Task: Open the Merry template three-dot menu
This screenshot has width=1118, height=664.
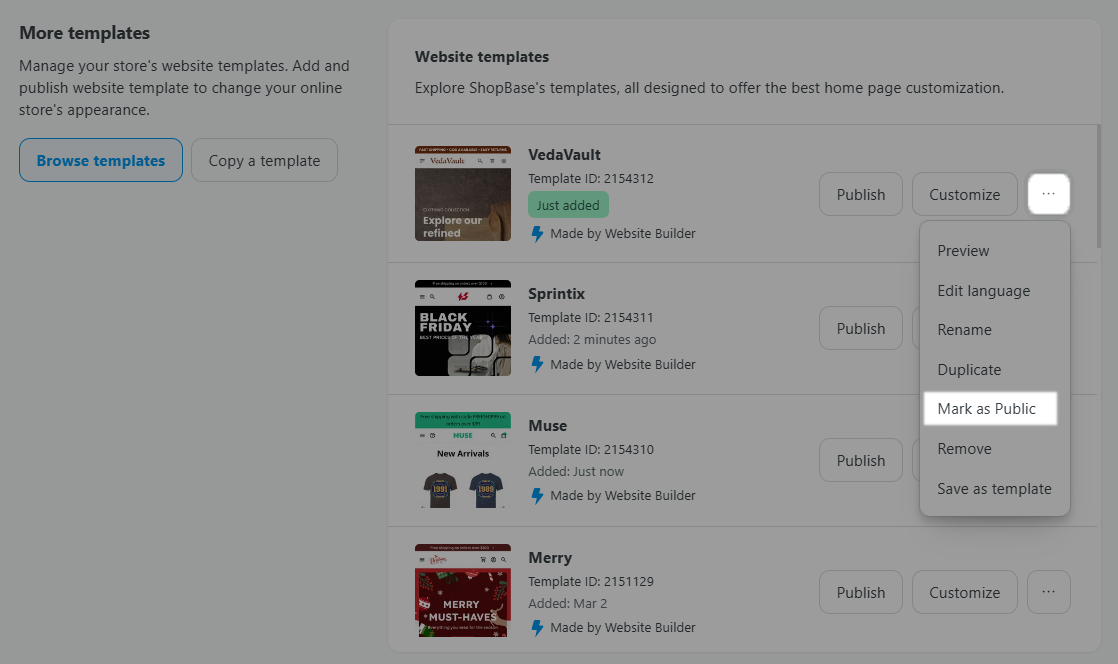Action: coord(1048,592)
